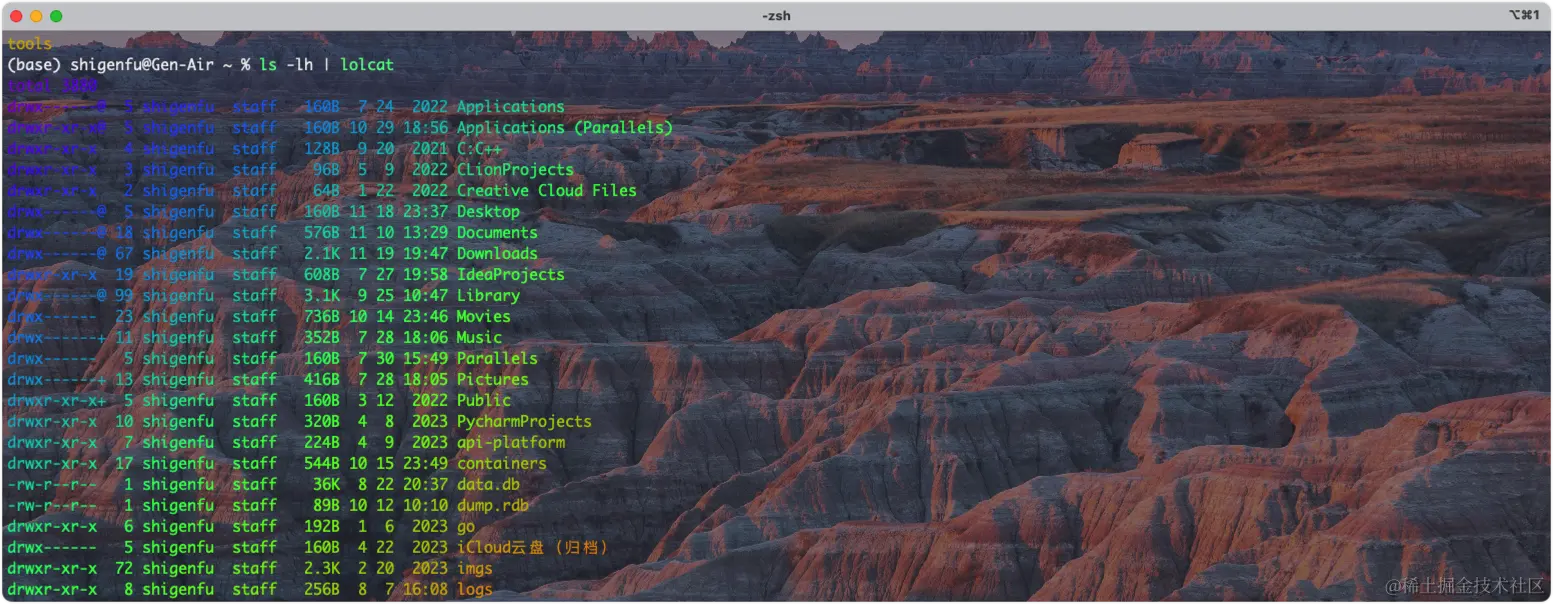
Task: Click the 'Desktop' directory name
Action: coord(488,212)
